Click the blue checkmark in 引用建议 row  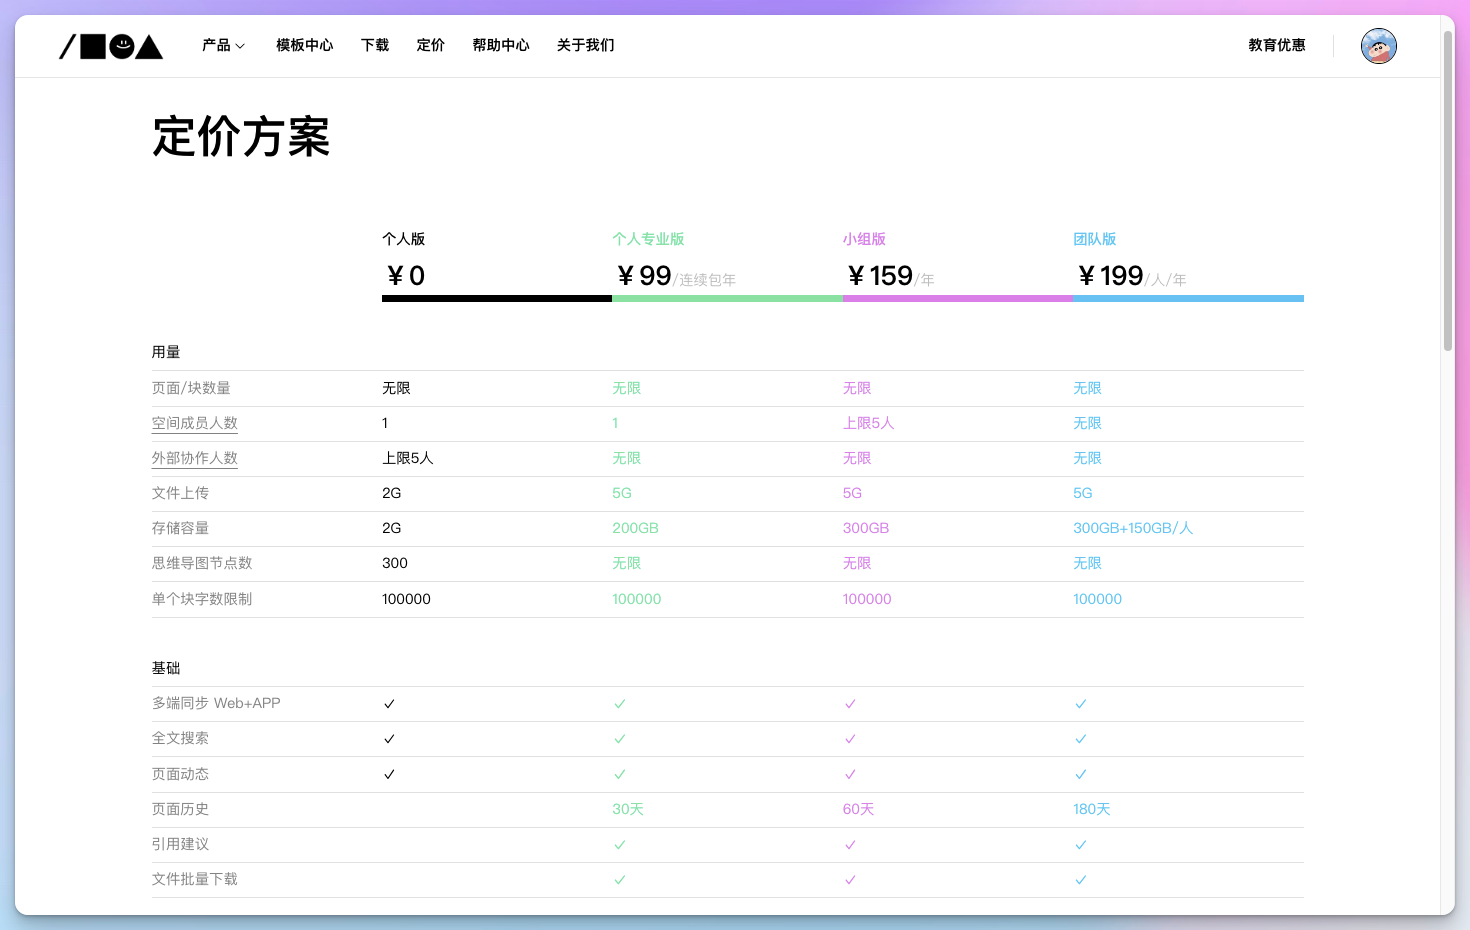click(x=1080, y=845)
